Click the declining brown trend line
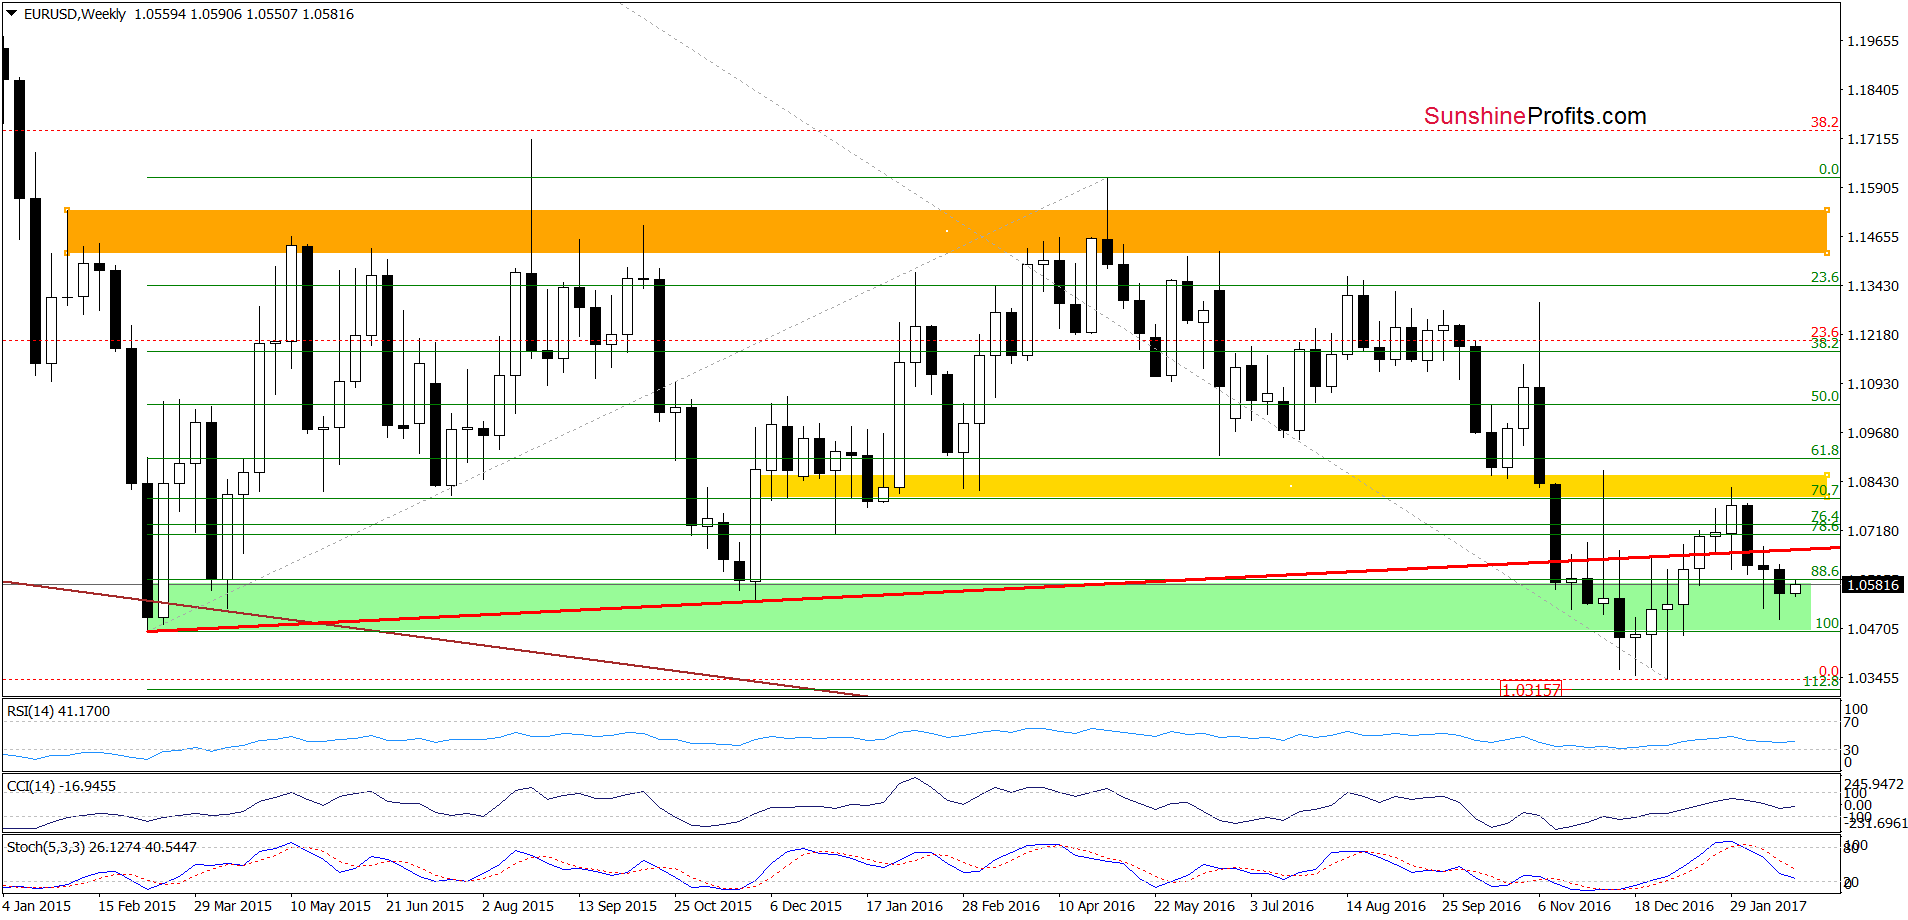Viewport: 1908px width, 920px height. 434,637
